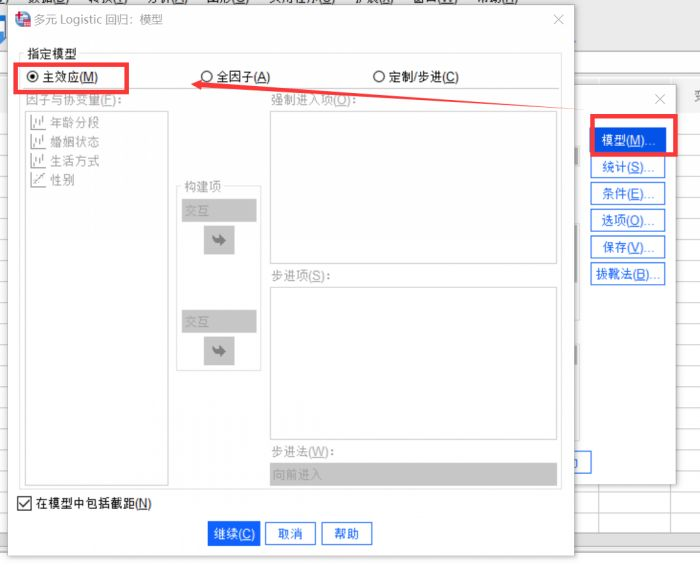Choose the 定制/步进 model option
Image resolution: width=700 pixels, height=567 pixels.
coord(379,77)
